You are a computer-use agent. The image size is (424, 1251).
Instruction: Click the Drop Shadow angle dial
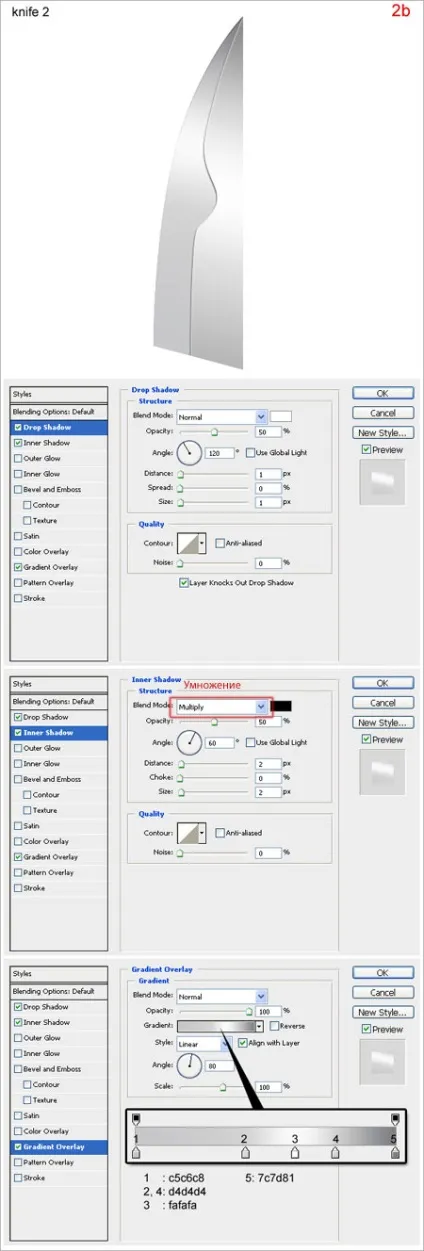tap(190, 453)
